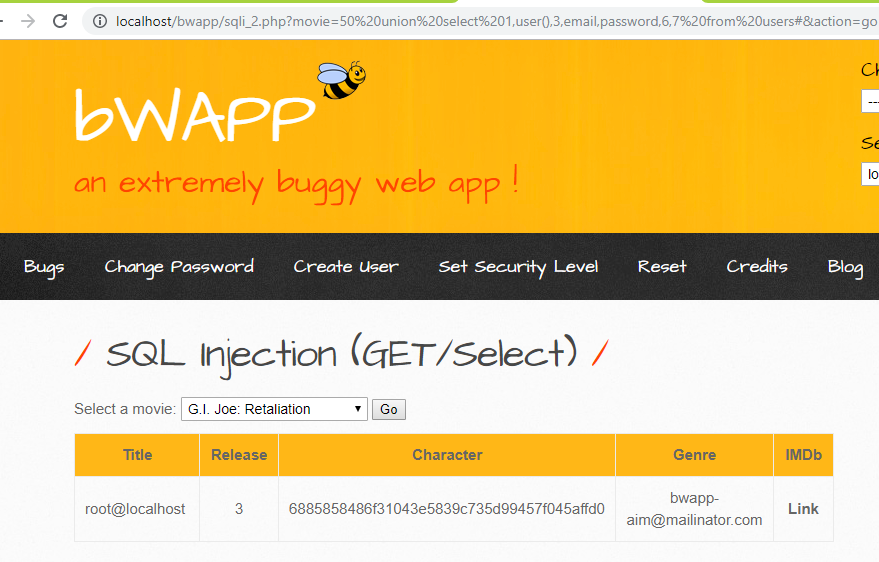Open the partially visible security level dropdown
This screenshot has height=562, width=879.
[870, 174]
